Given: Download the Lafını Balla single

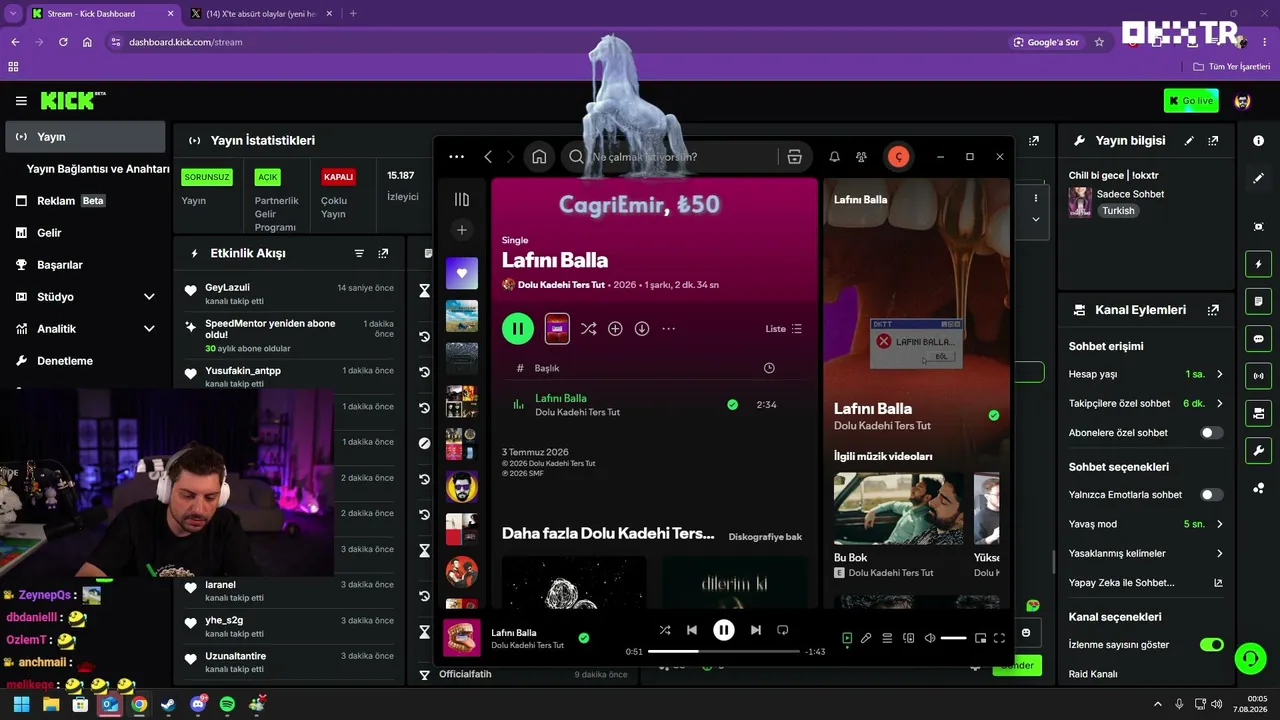Looking at the screenshot, I should coord(642,328).
